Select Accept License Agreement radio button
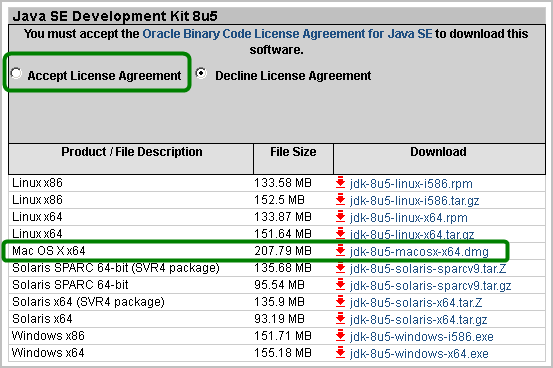 click(x=16, y=73)
